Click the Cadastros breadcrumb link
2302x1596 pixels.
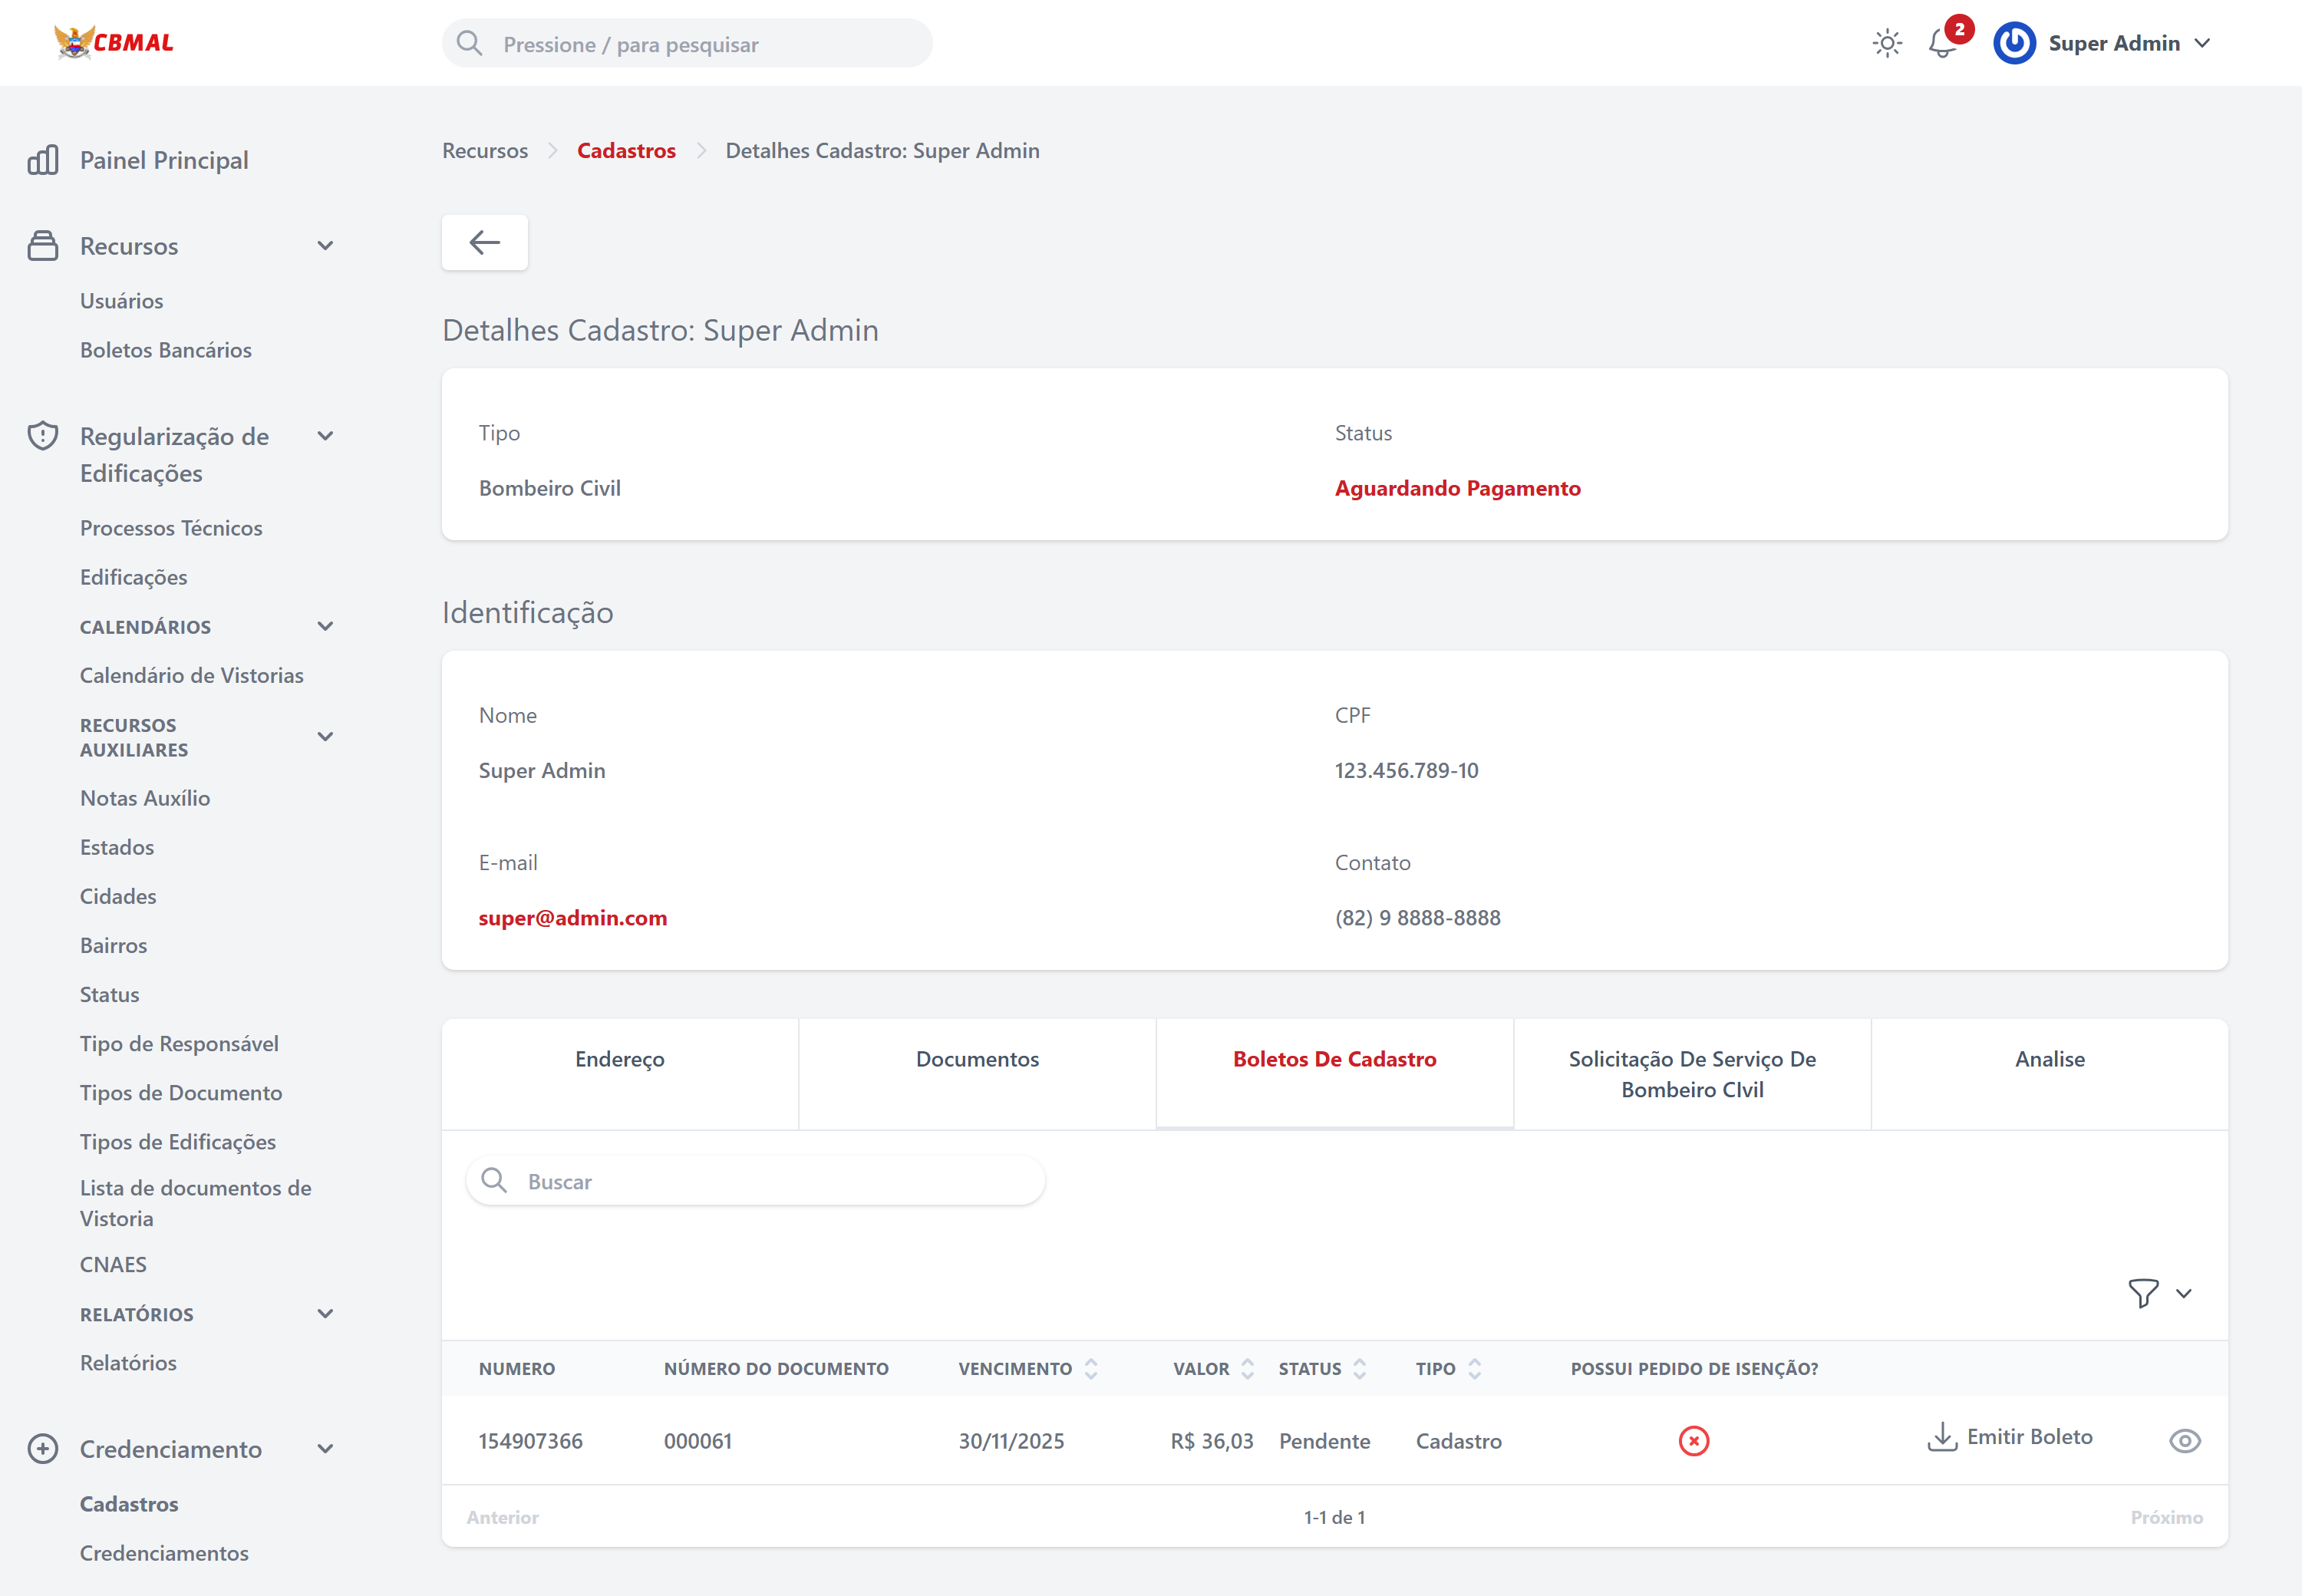(x=626, y=150)
